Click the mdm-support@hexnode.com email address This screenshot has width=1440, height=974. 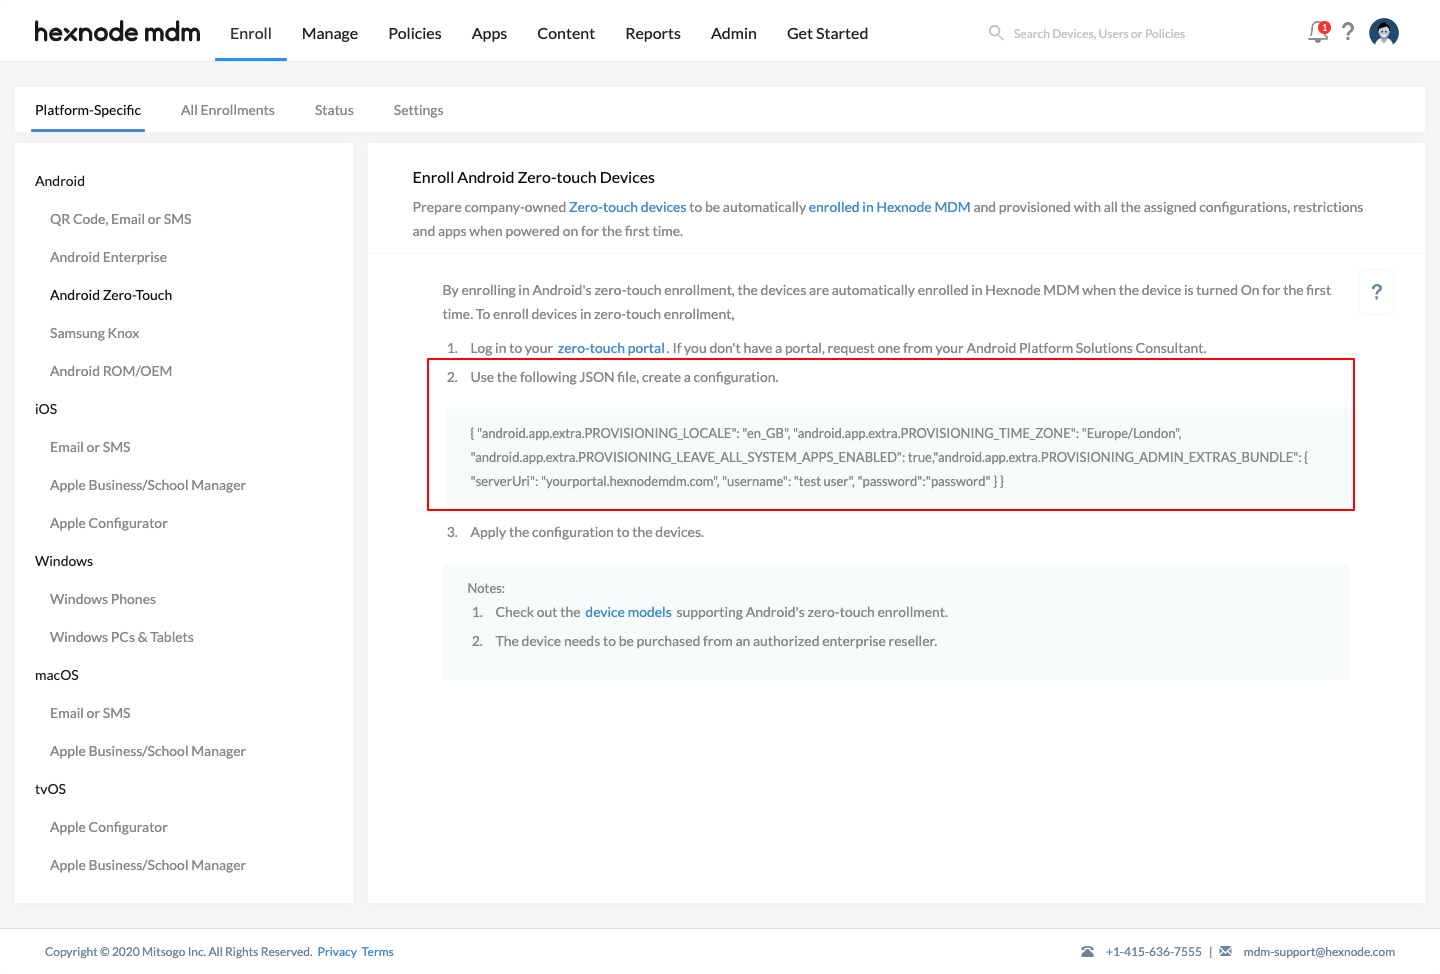click(1319, 952)
